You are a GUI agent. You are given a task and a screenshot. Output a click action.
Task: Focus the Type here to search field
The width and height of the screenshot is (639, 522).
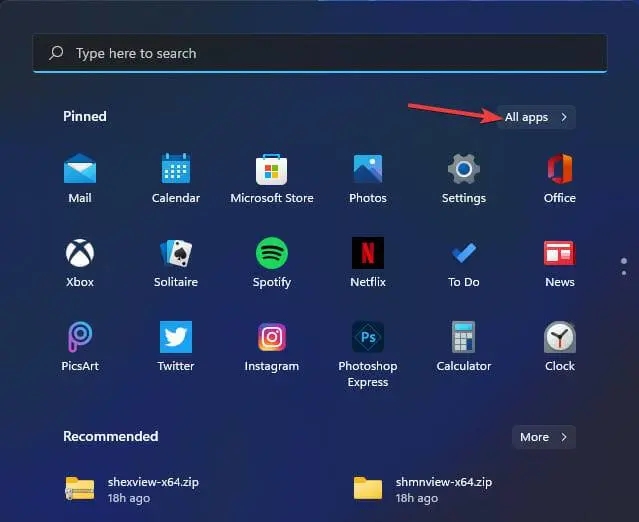[x=320, y=53]
